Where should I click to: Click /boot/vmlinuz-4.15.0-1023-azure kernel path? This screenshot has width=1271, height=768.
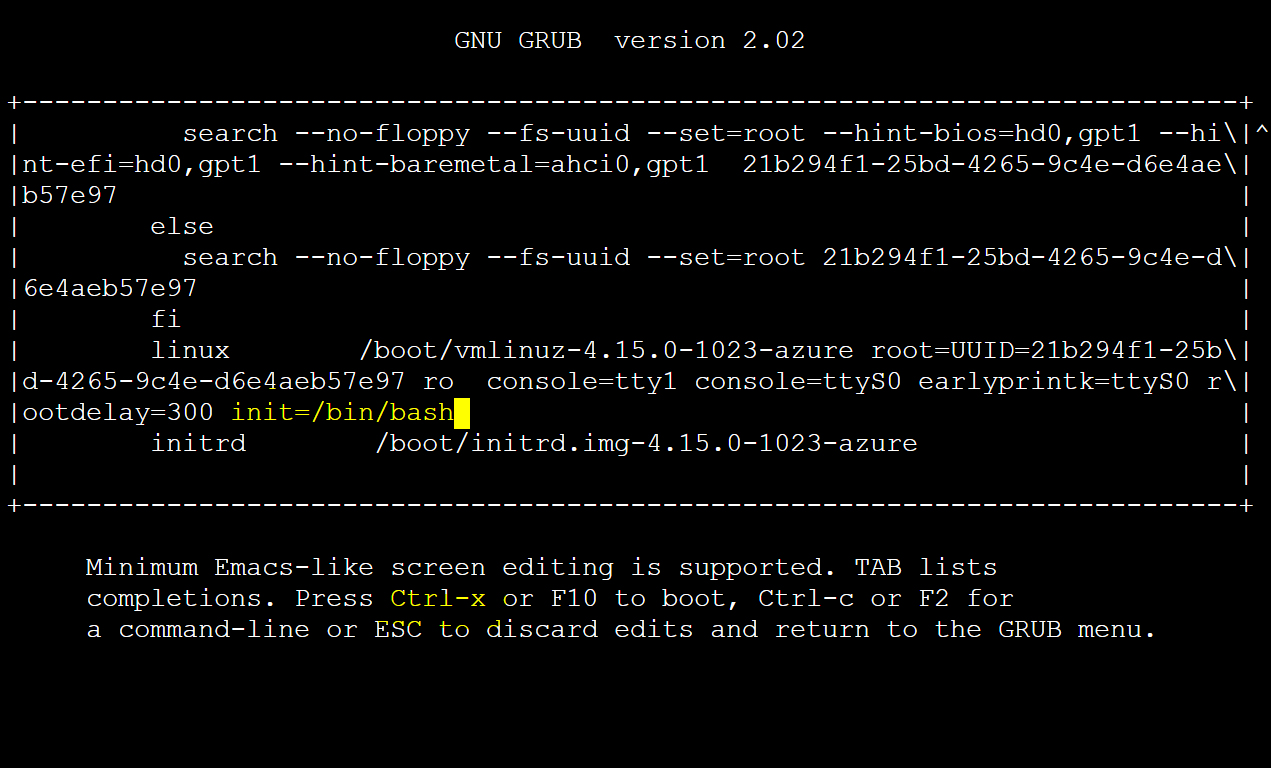[x=606, y=351]
